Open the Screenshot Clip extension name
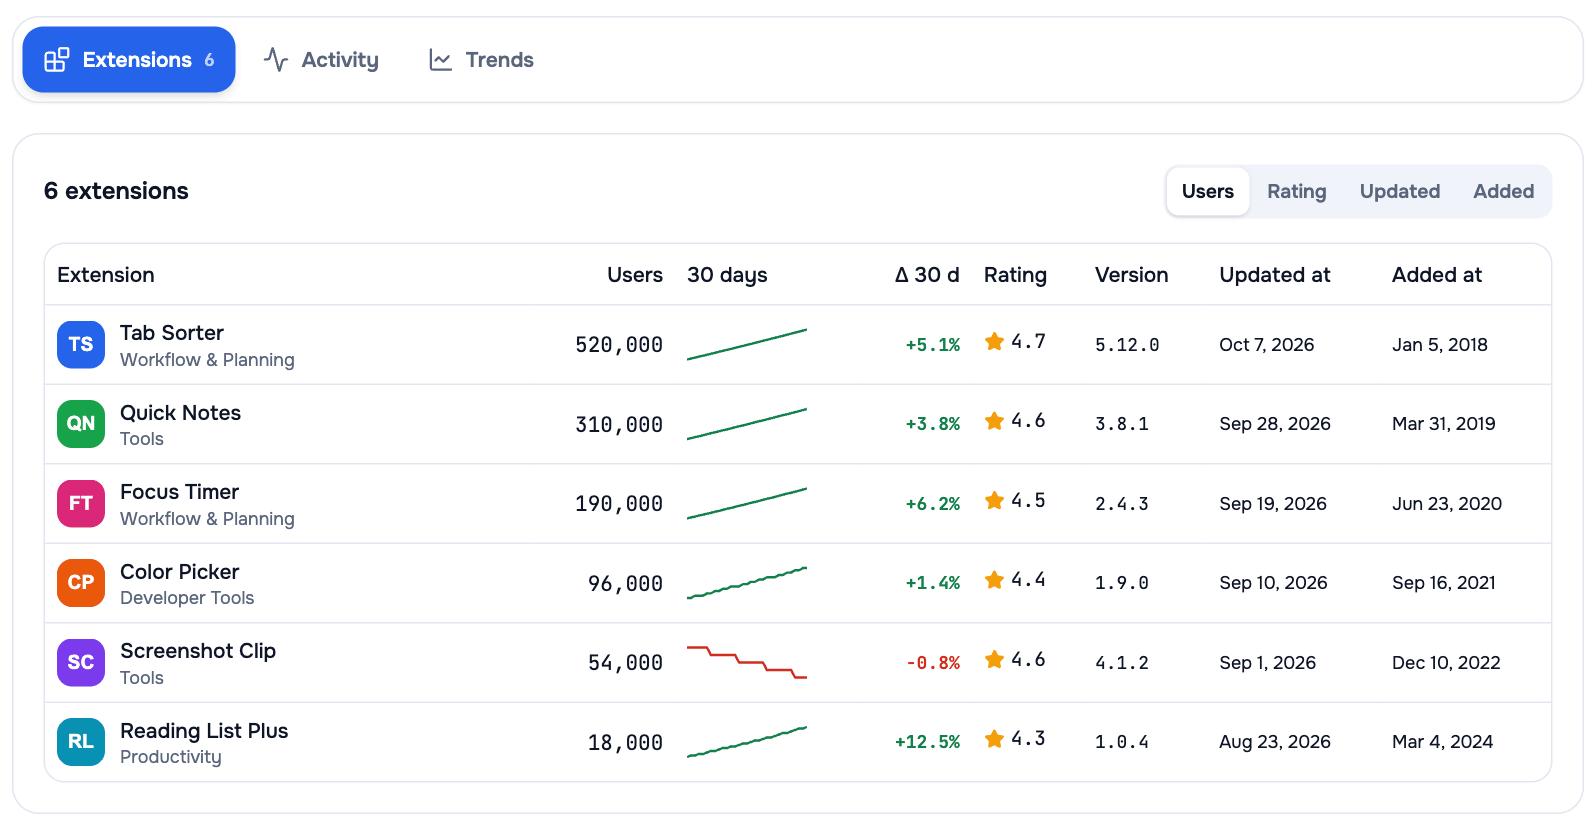This screenshot has height=834, width=1596. click(198, 651)
